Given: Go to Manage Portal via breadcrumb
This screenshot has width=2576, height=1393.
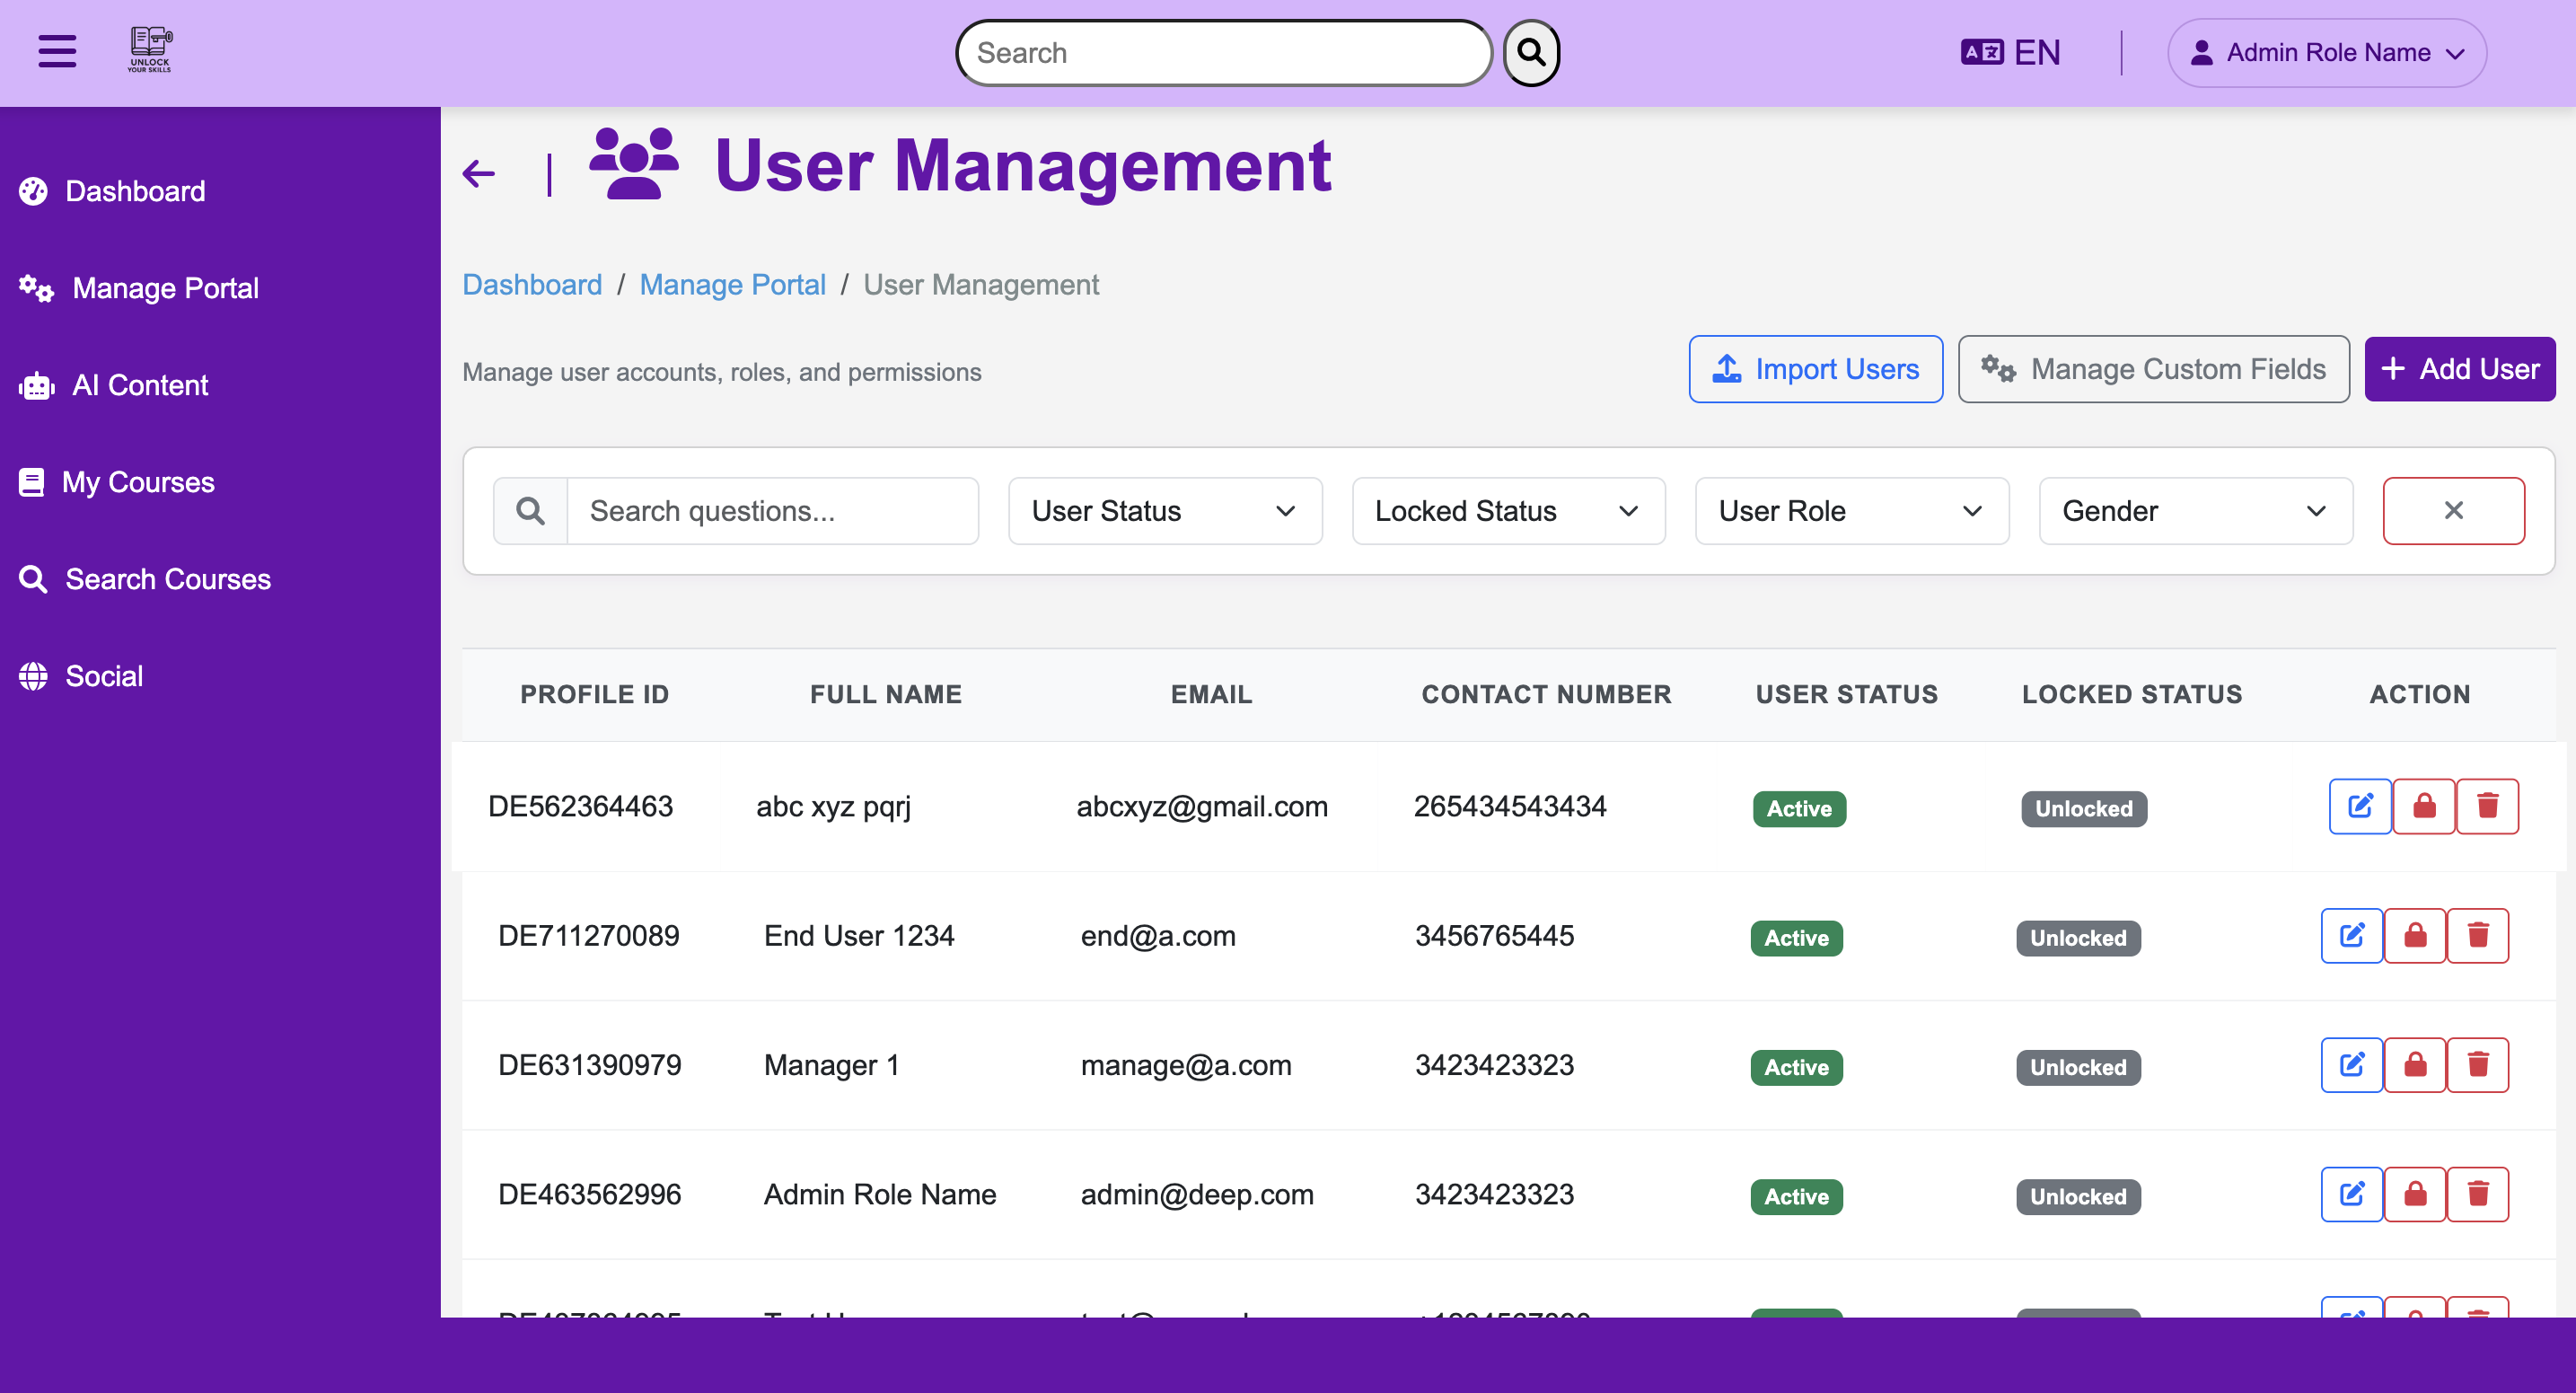Looking at the screenshot, I should click(x=732, y=284).
